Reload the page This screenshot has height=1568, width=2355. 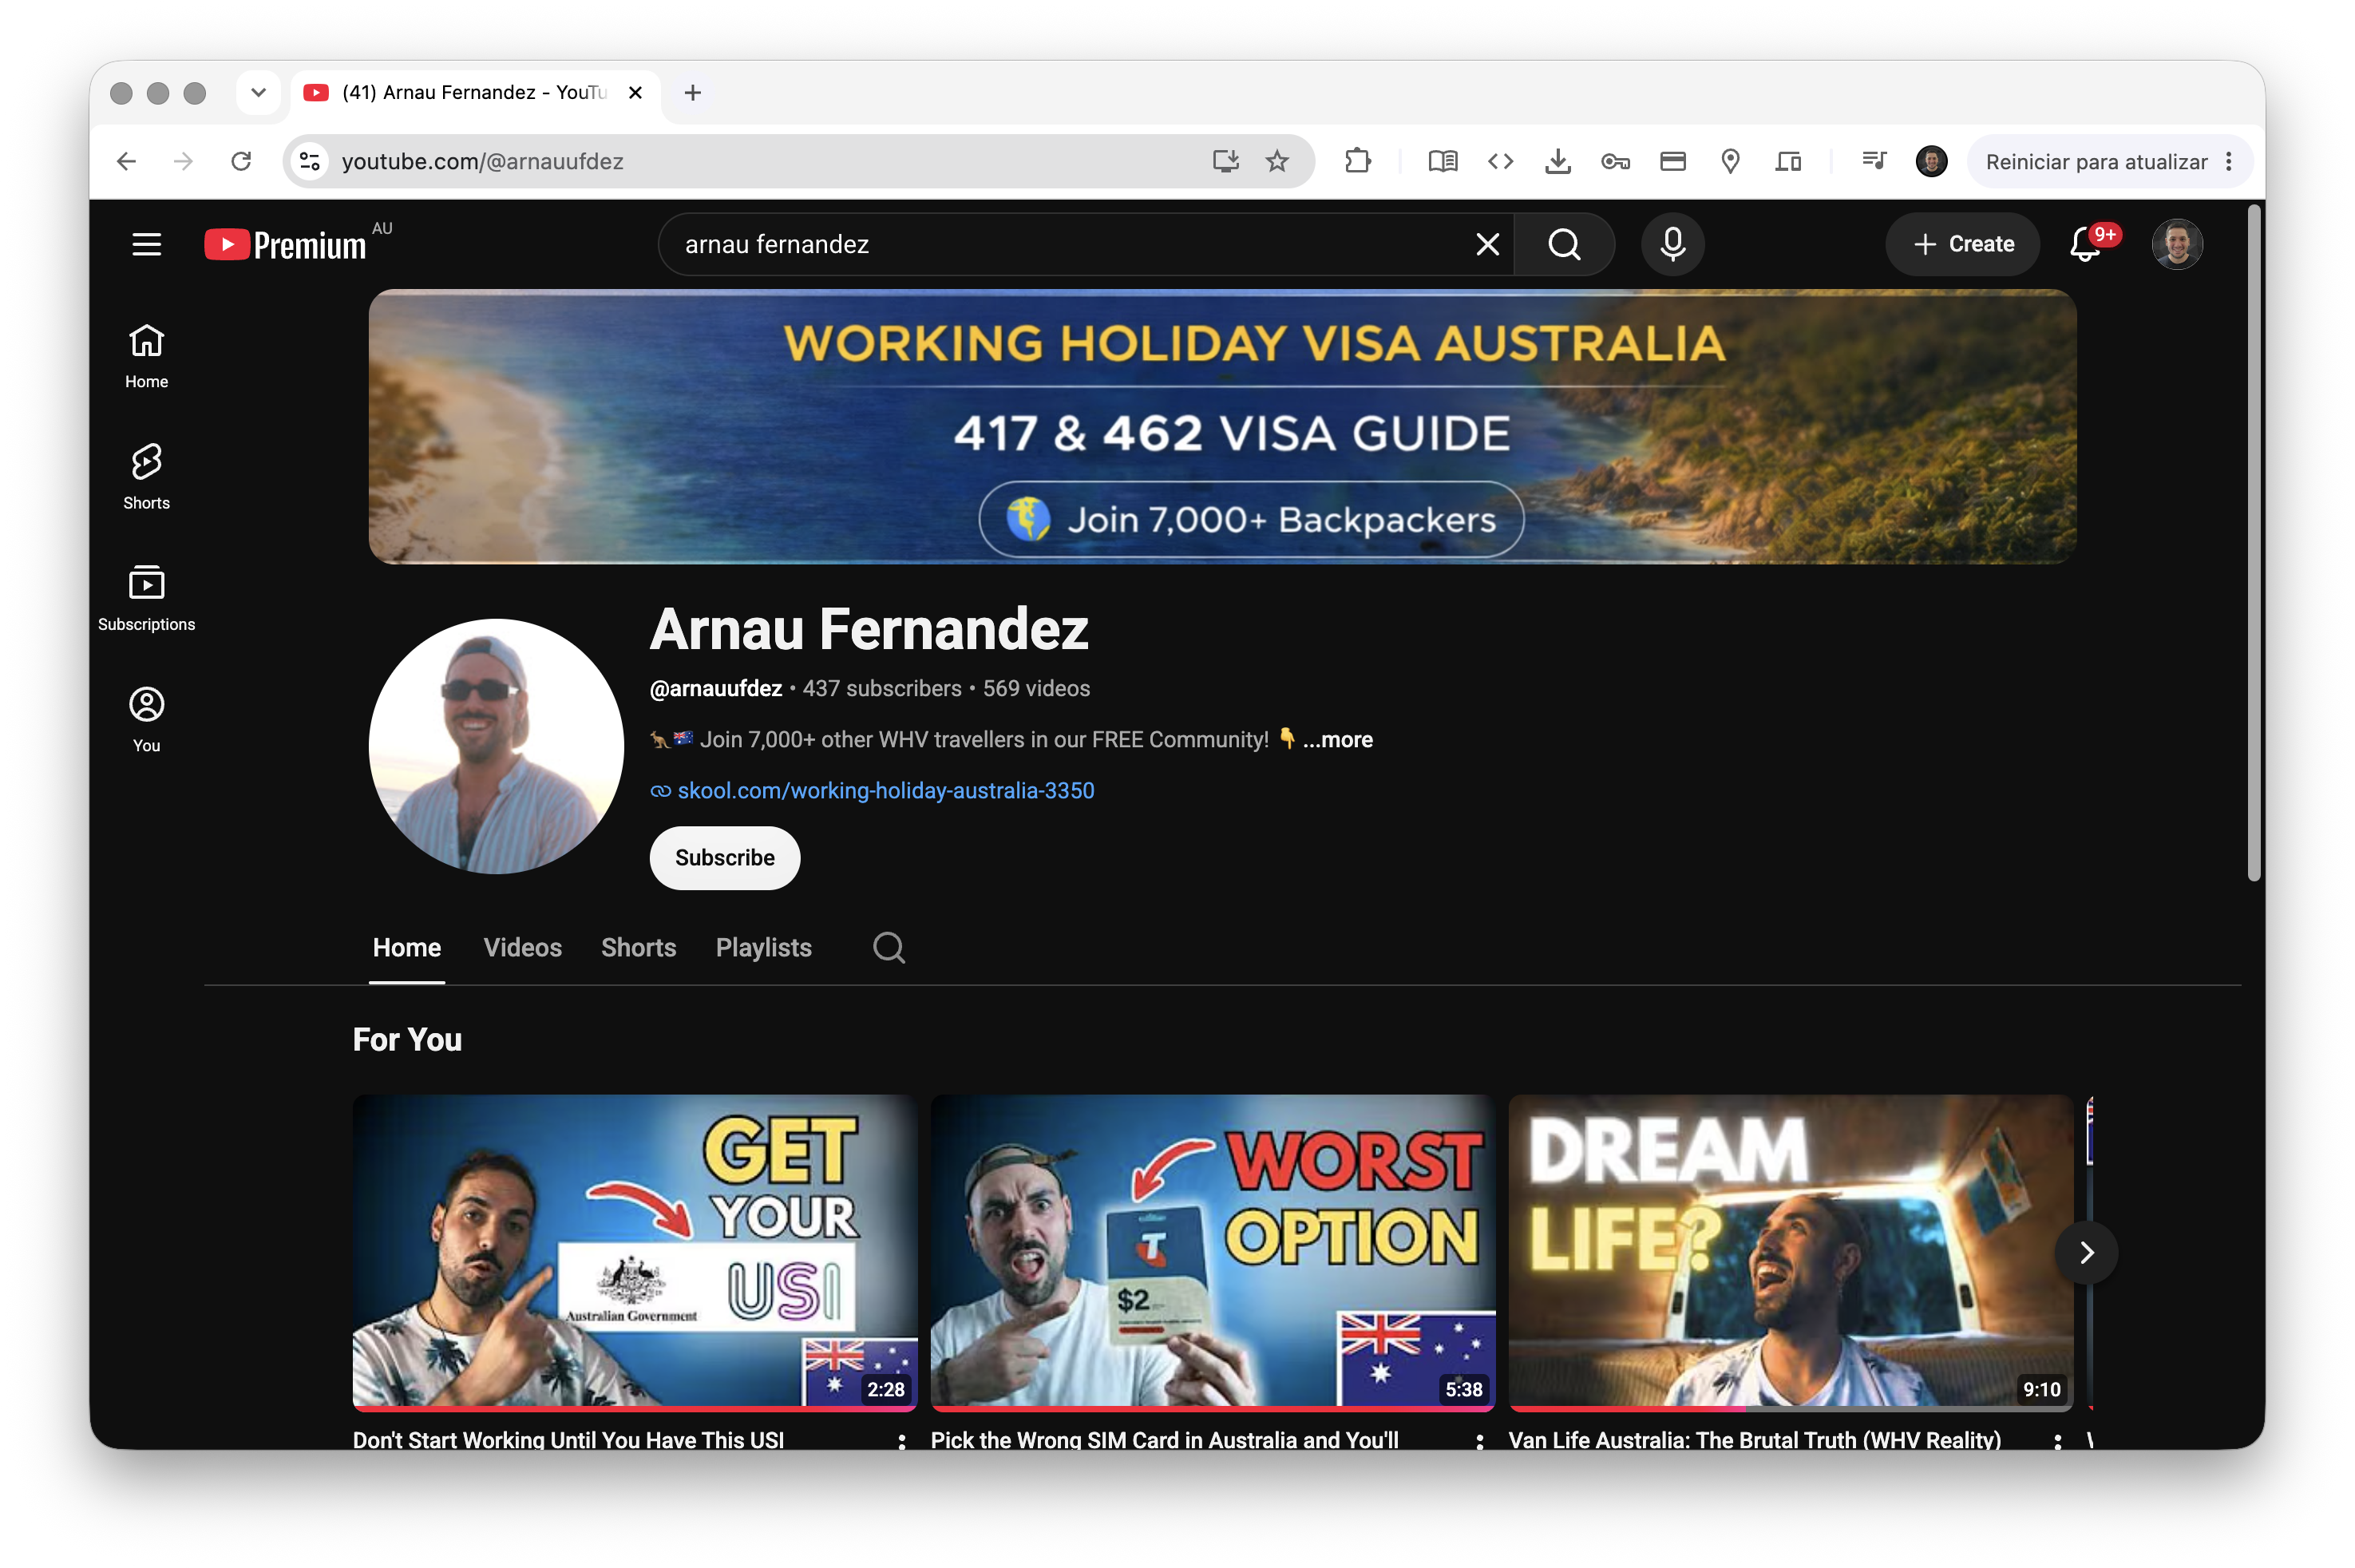pyautogui.click(x=241, y=161)
